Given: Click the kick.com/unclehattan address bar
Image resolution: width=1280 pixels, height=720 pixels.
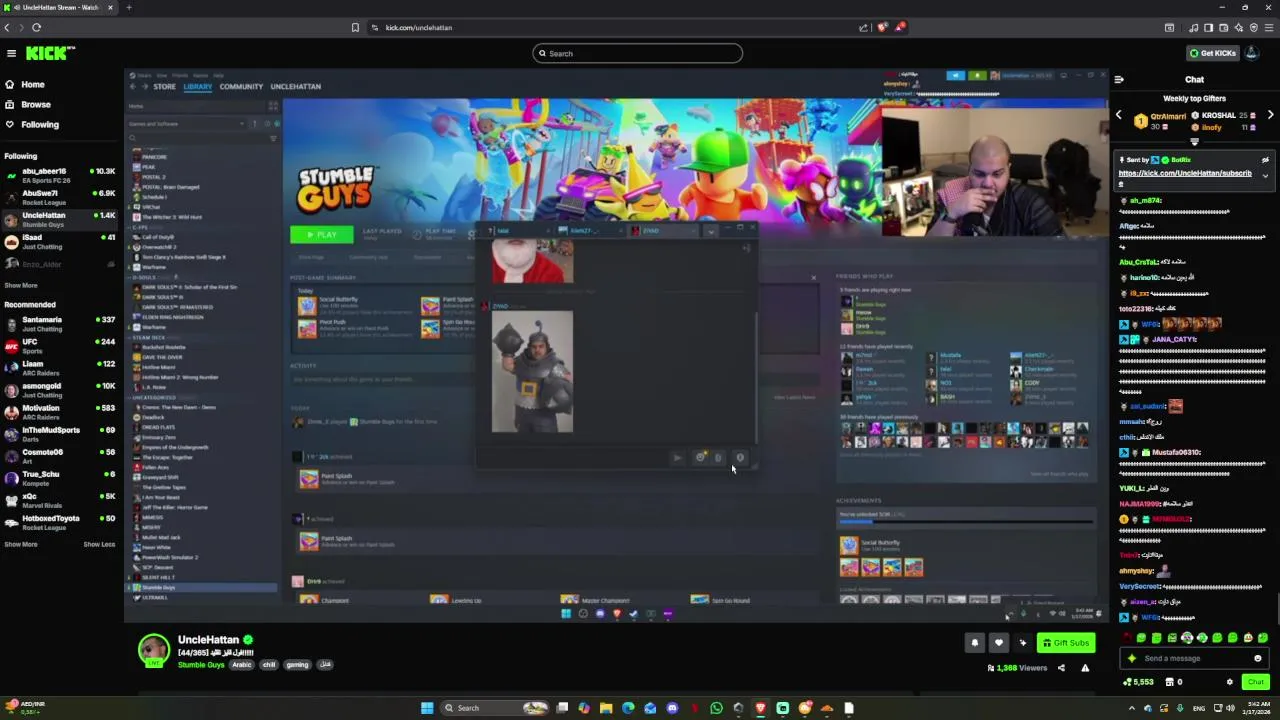Looking at the screenshot, I should point(419,28).
